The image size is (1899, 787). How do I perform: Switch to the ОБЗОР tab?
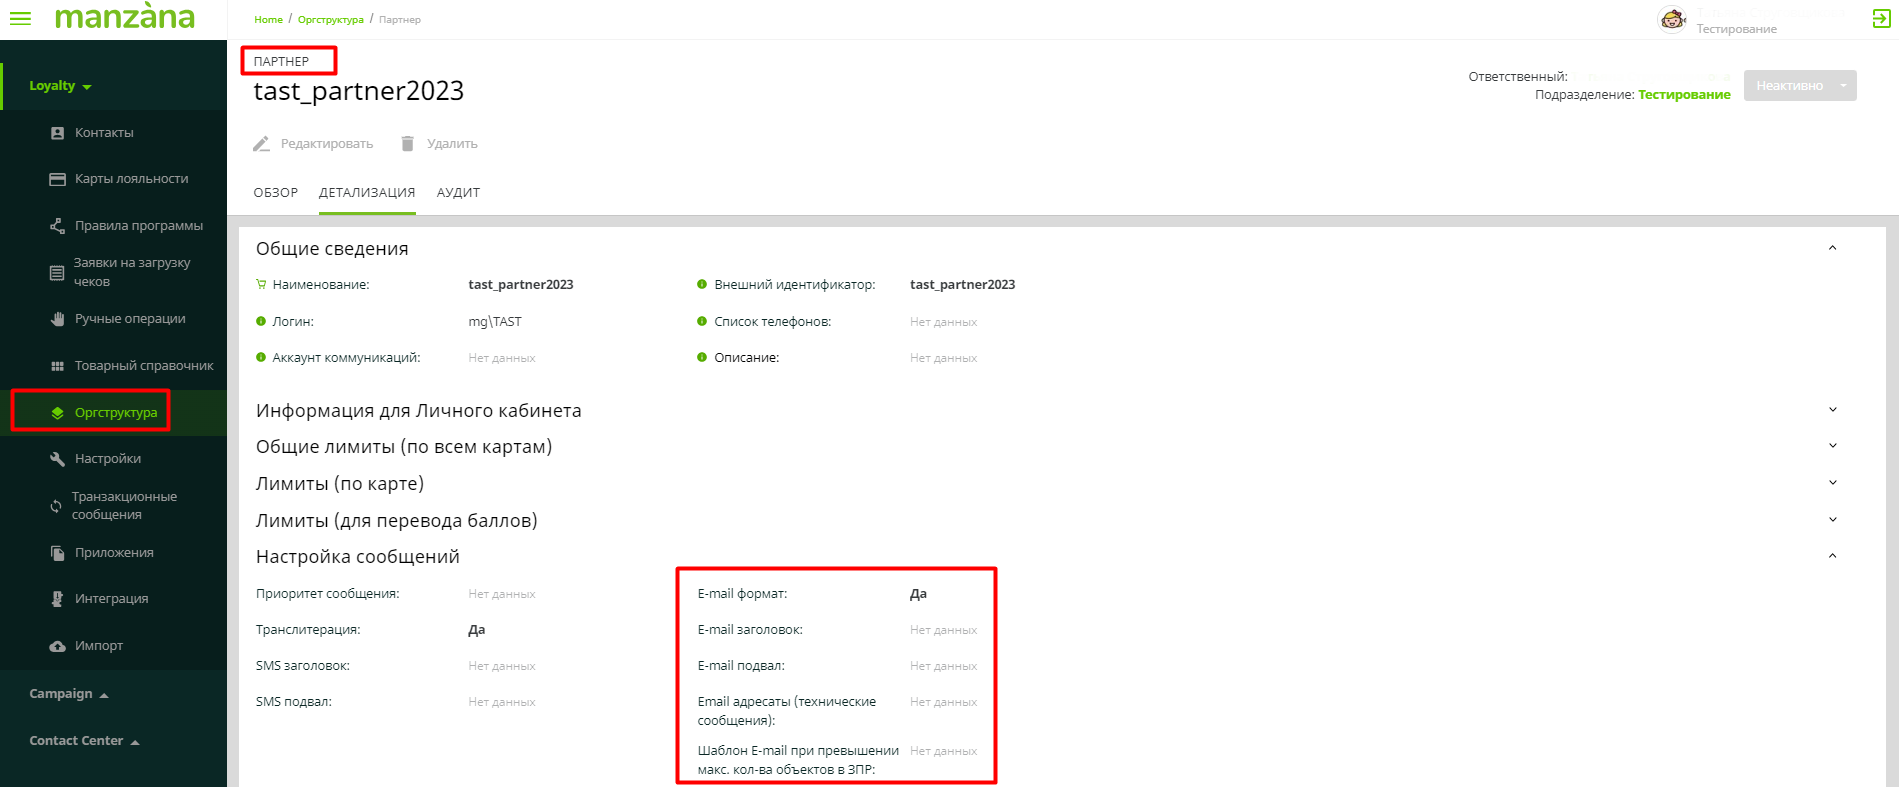coord(275,193)
